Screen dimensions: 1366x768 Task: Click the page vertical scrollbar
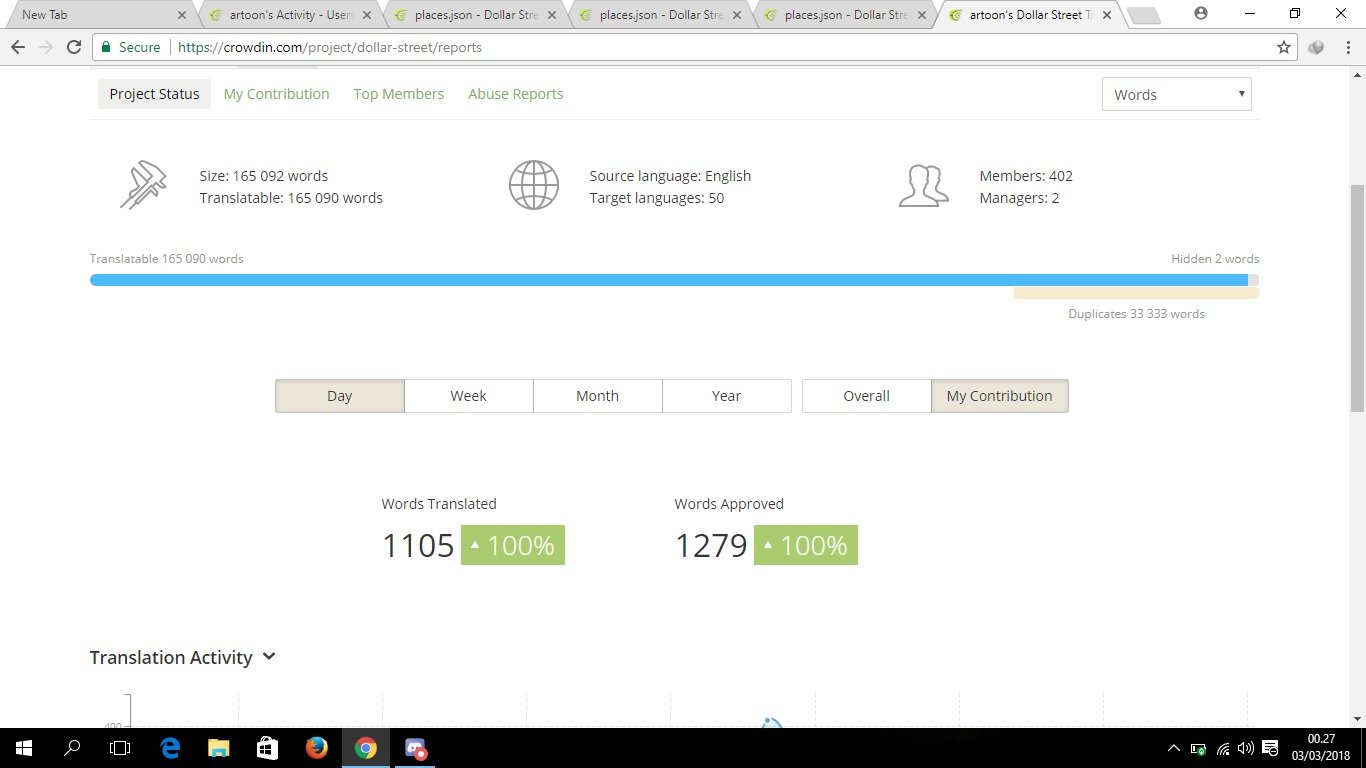pos(1357,298)
